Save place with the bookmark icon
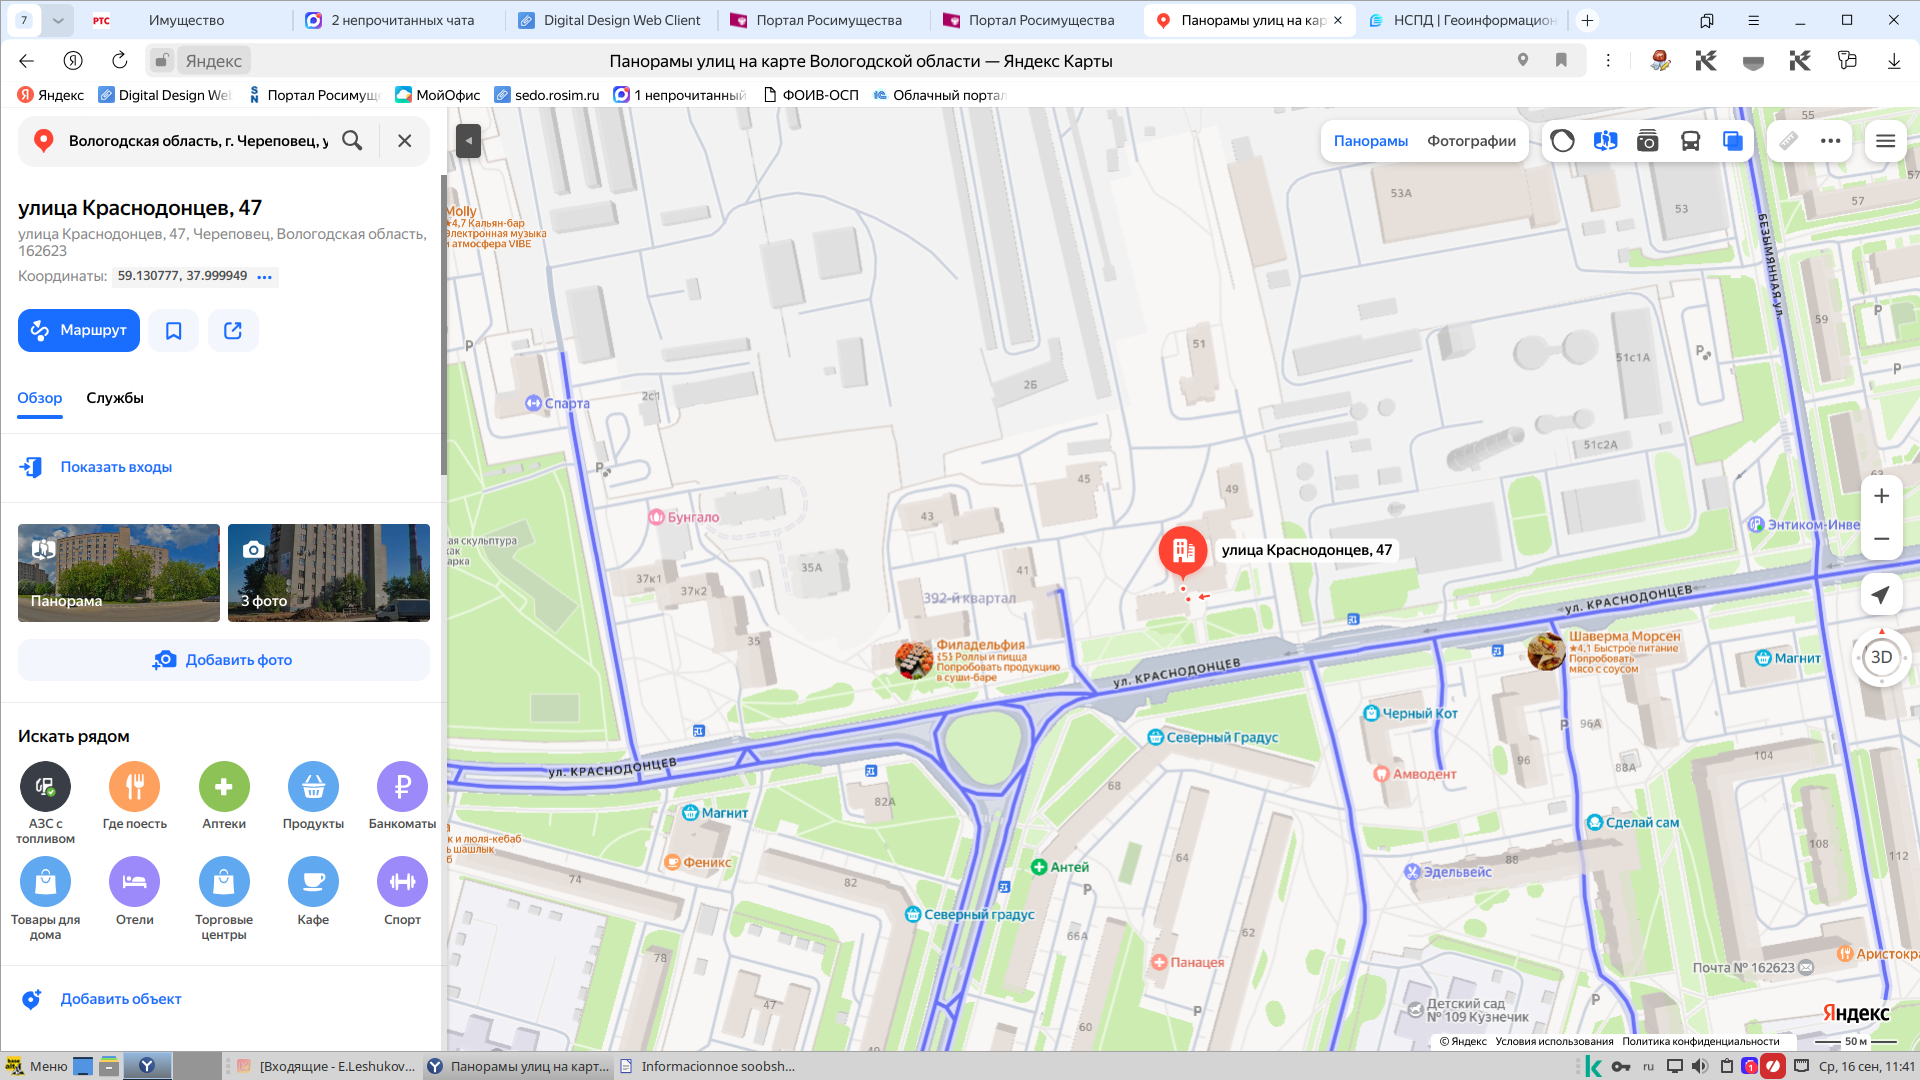The image size is (1920, 1080). pos(174,330)
